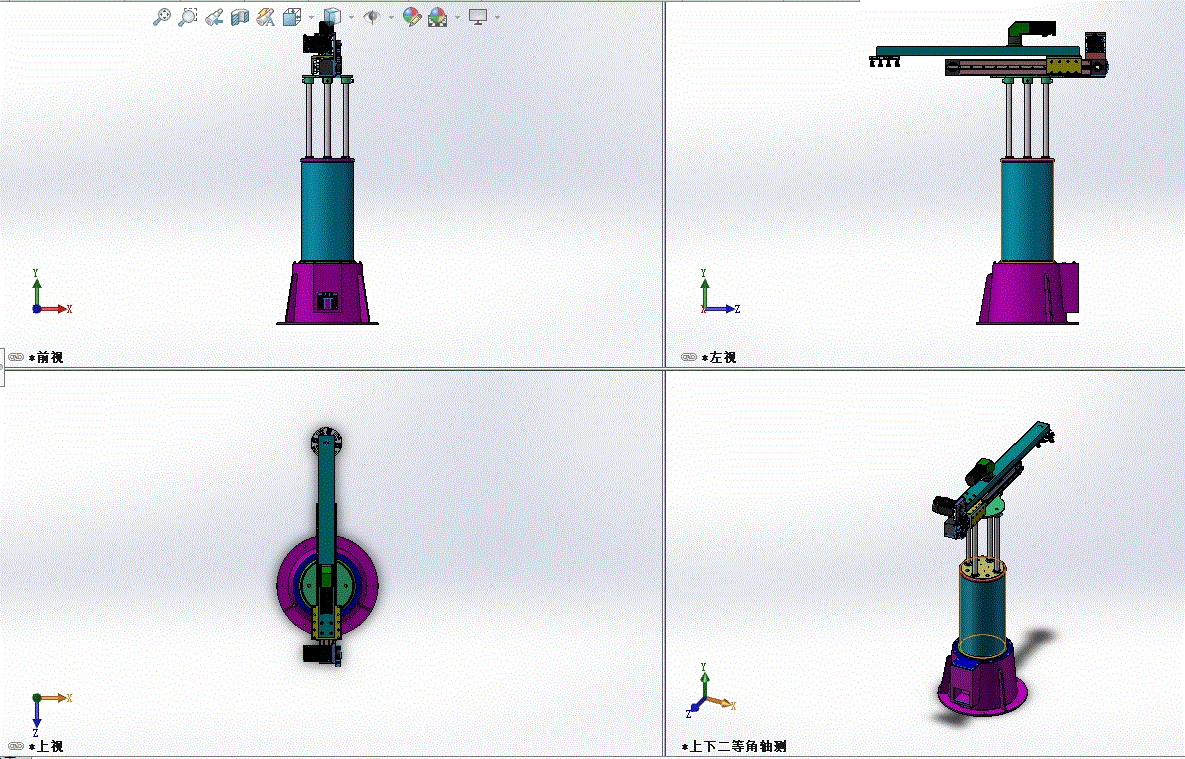Click the *左视 viewport label
The height and width of the screenshot is (759, 1185).
pos(719,358)
